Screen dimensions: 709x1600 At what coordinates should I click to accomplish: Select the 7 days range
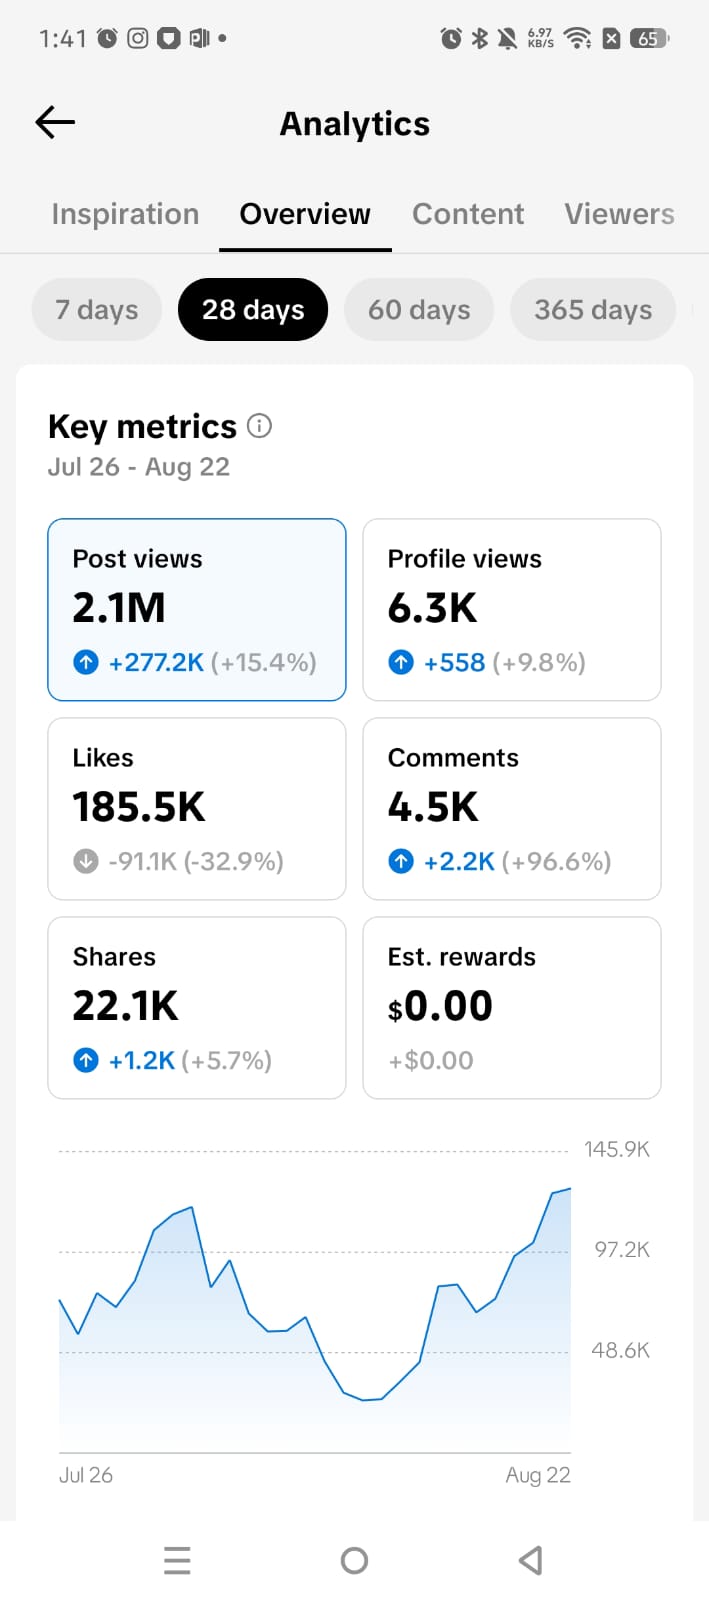pos(97,310)
